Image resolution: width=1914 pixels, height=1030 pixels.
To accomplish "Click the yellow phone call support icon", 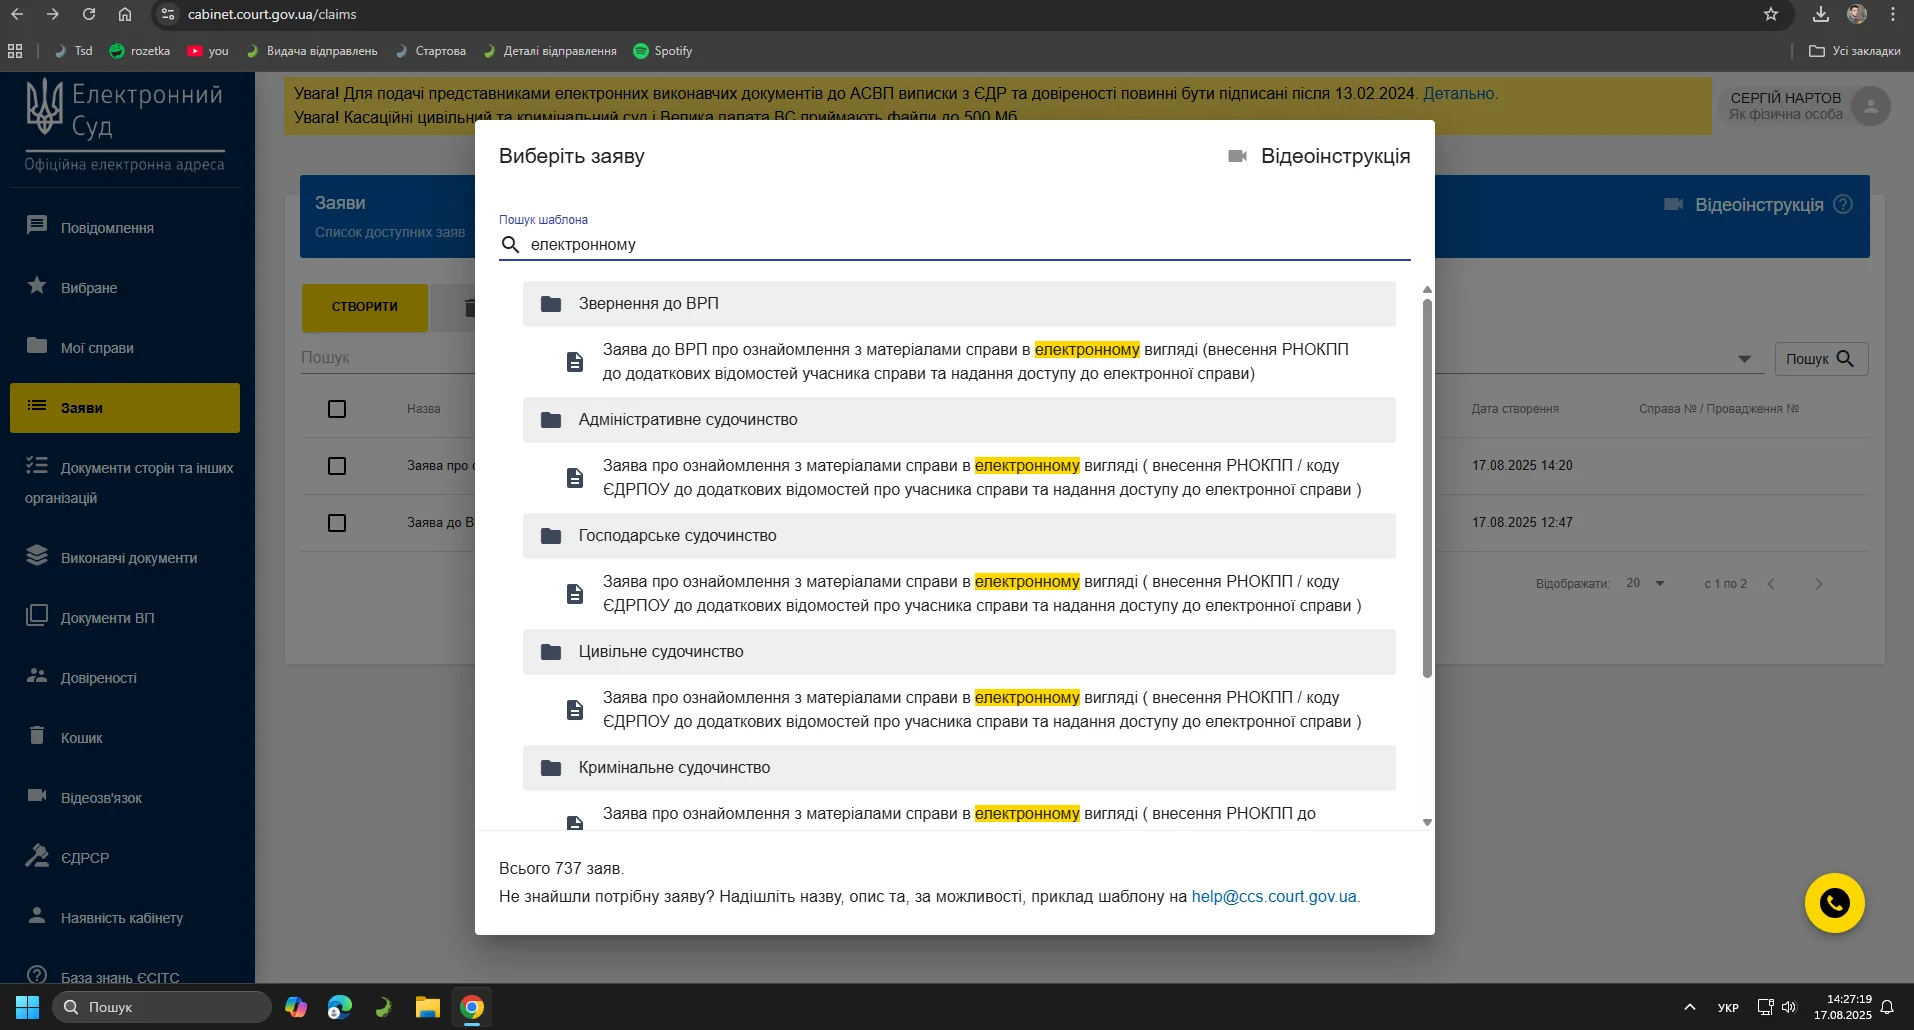I will click(1834, 903).
